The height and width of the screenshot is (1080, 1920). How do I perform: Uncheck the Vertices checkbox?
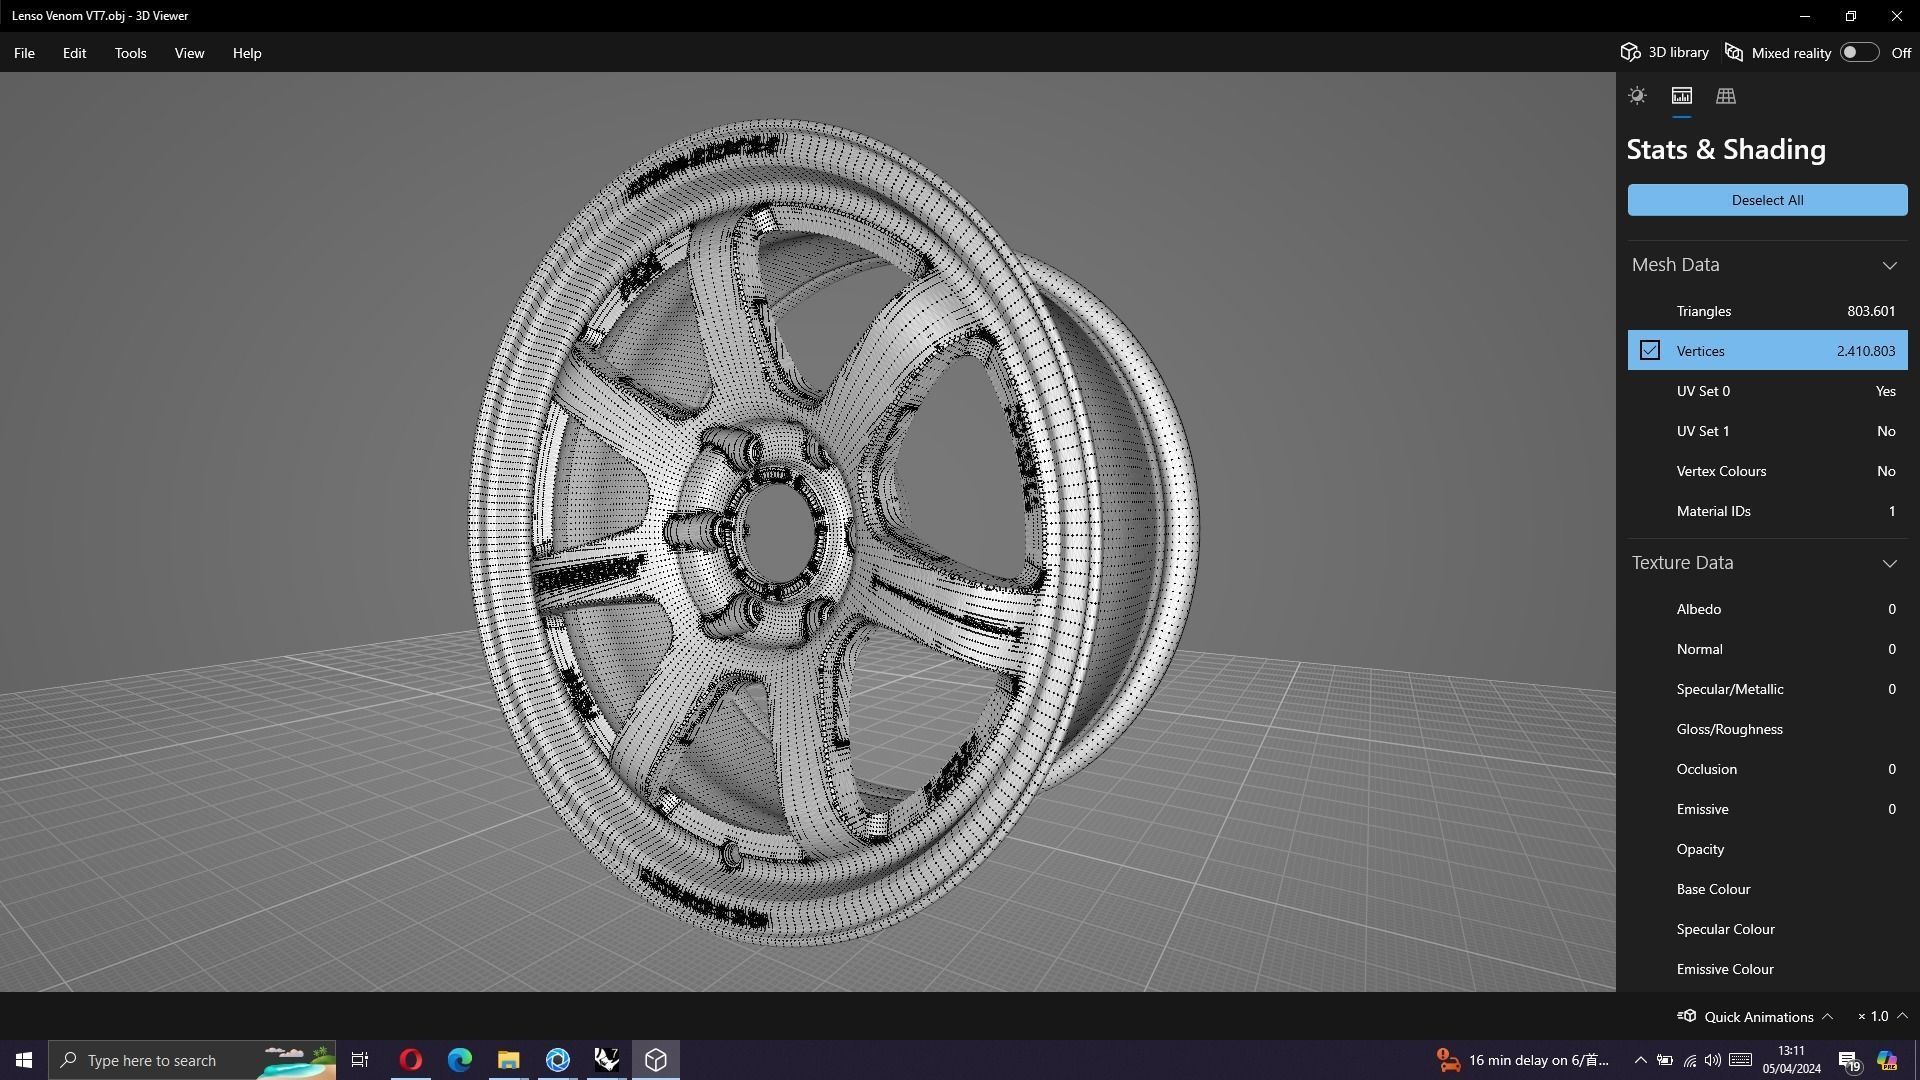click(x=1649, y=351)
